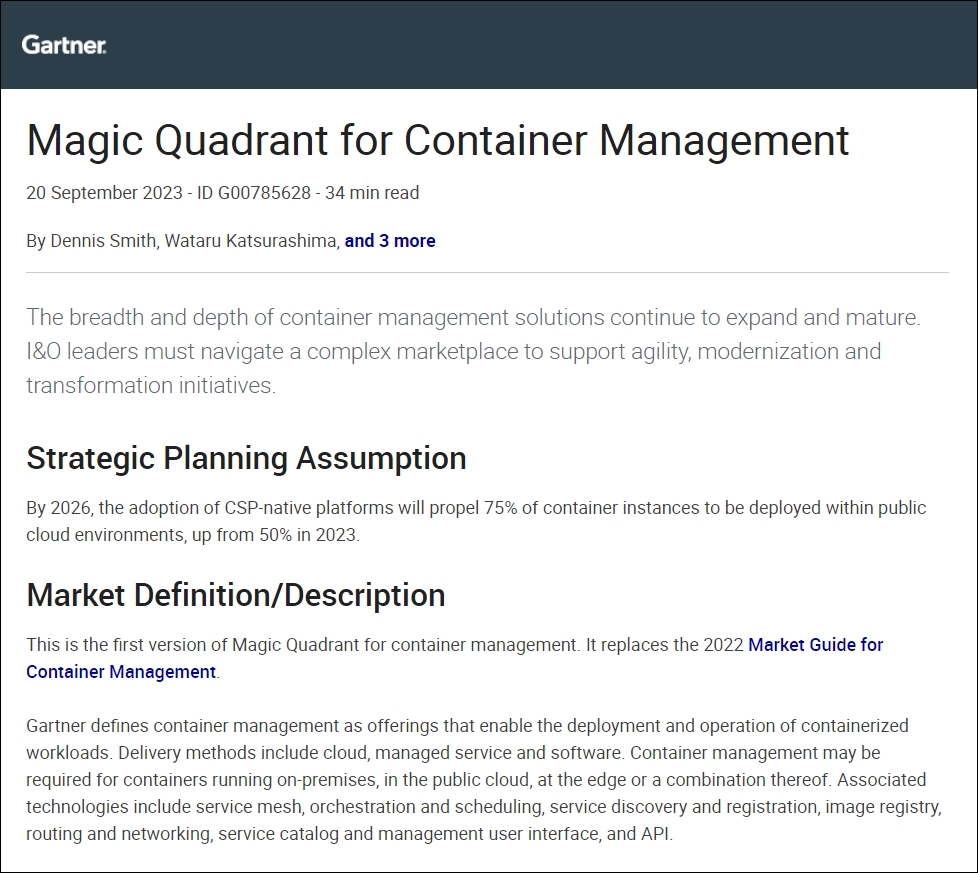Click the document ID G00785628
This screenshot has height=873, width=978.
[252, 193]
